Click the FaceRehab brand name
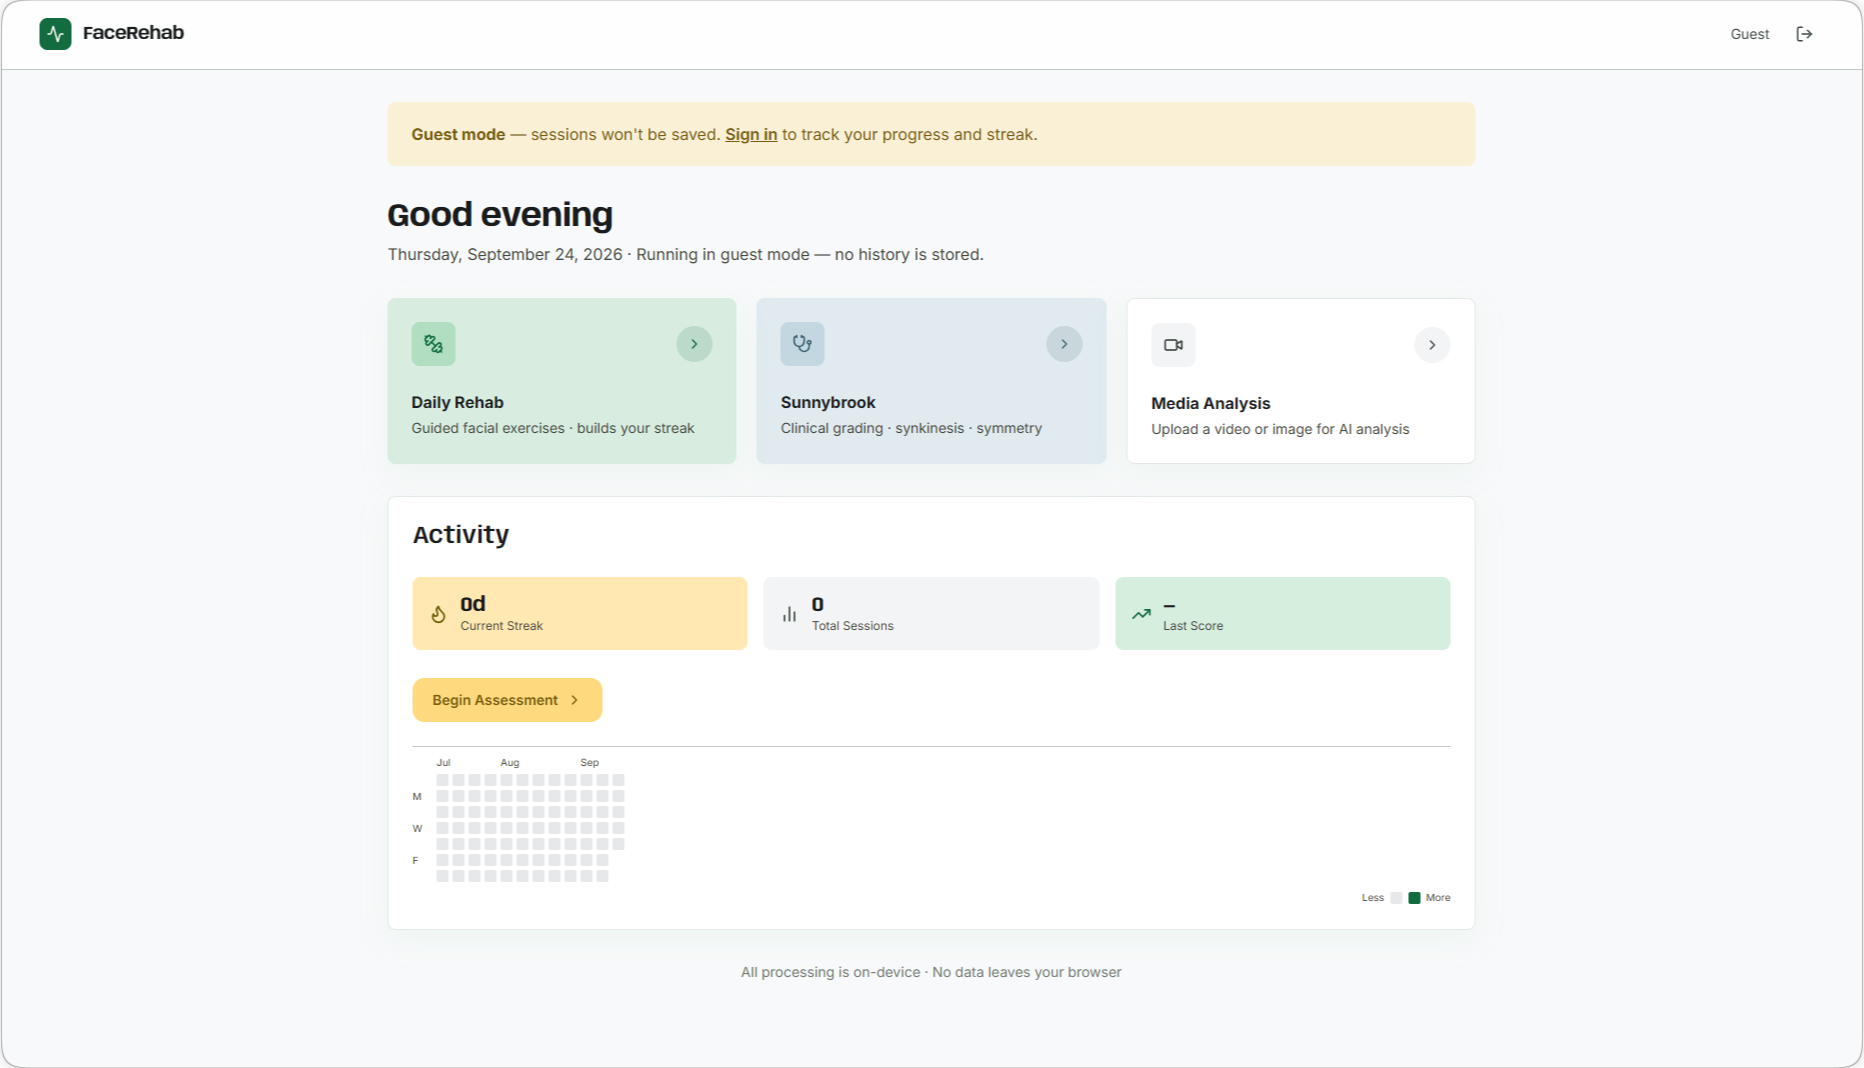 pyautogui.click(x=133, y=33)
